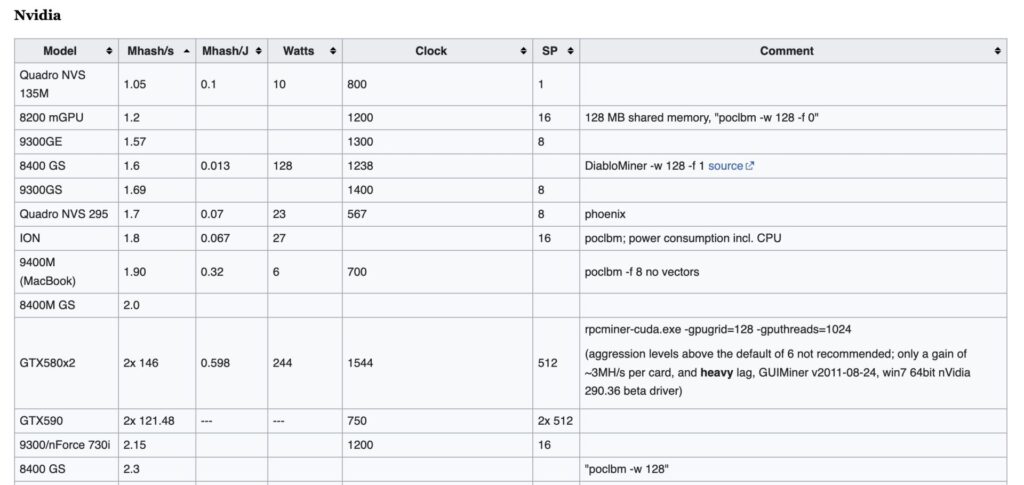The height and width of the screenshot is (485, 1024).
Task: Click the Comment header label text
Action: click(786, 51)
